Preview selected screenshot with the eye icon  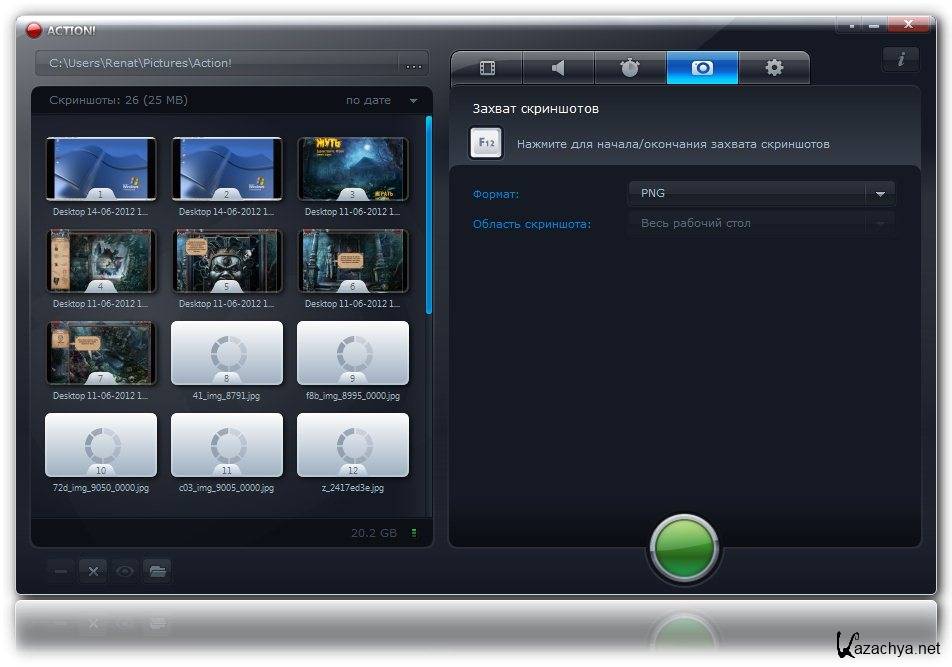[125, 571]
